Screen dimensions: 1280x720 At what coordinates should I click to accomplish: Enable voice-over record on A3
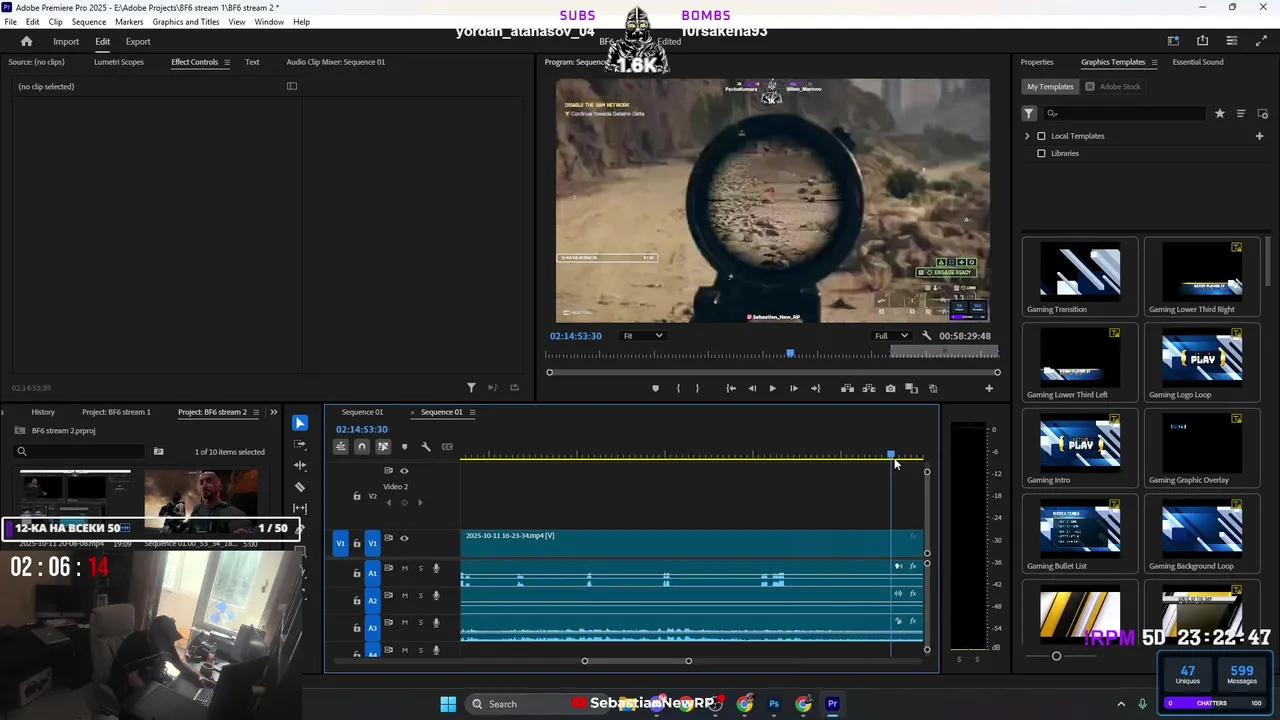436,623
